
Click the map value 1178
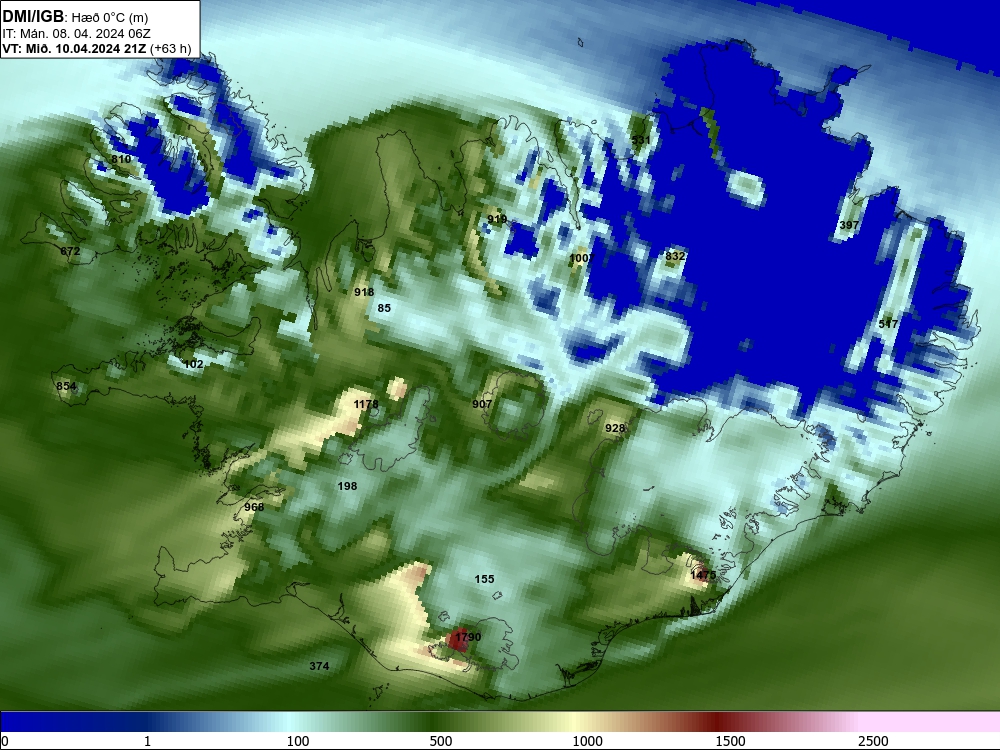point(366,404)
